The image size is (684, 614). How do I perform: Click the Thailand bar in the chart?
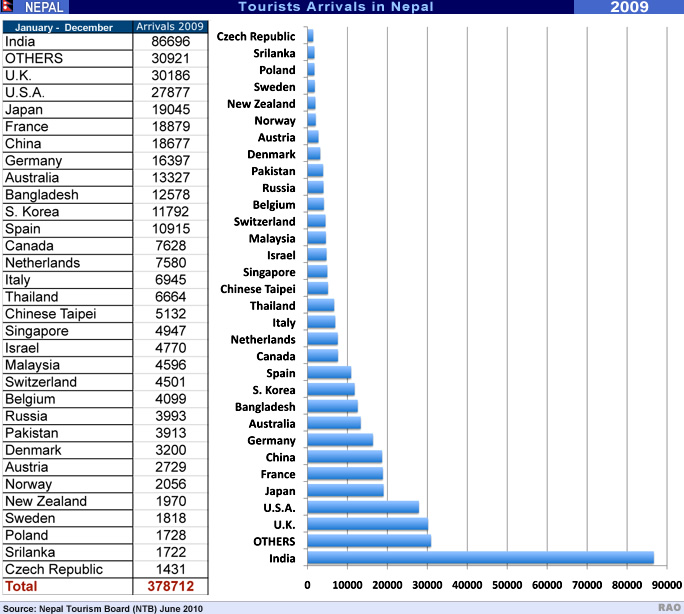(321, 305)
